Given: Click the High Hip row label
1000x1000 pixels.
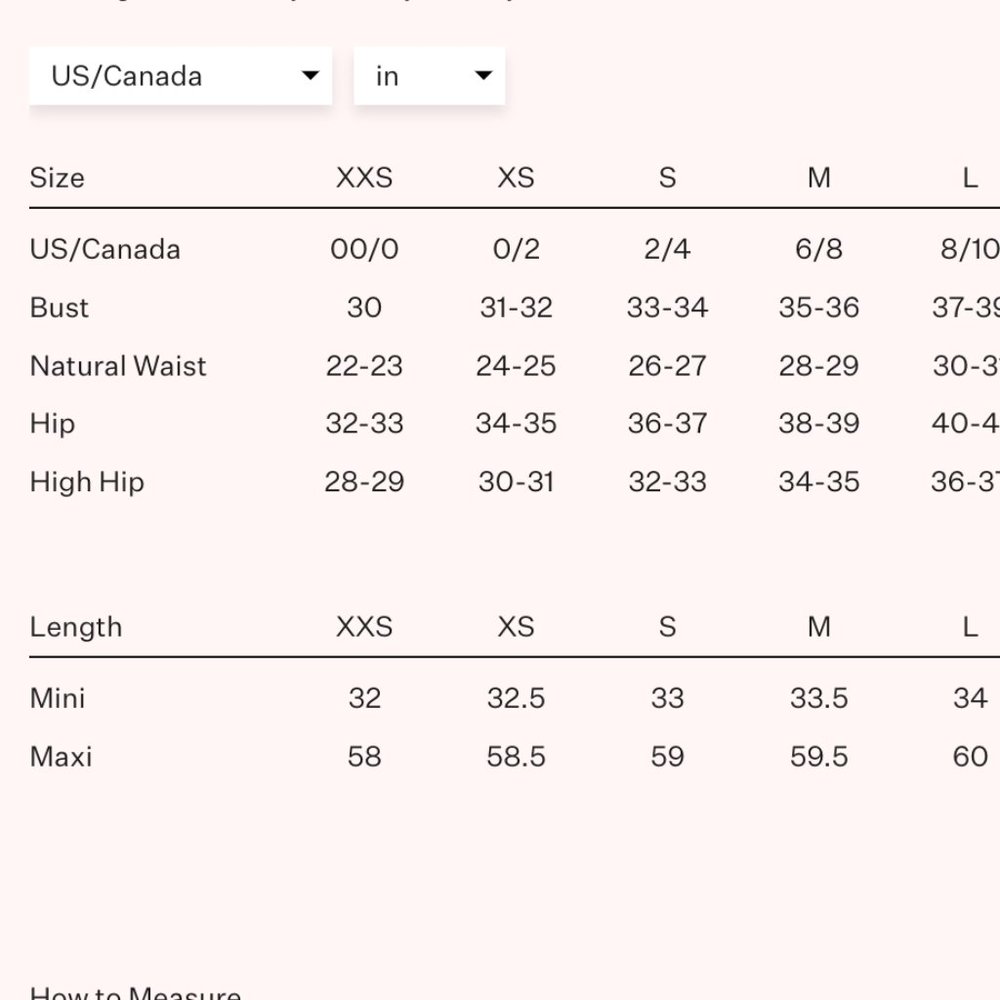Looking at the screenshot, I should tap(87, 483).
